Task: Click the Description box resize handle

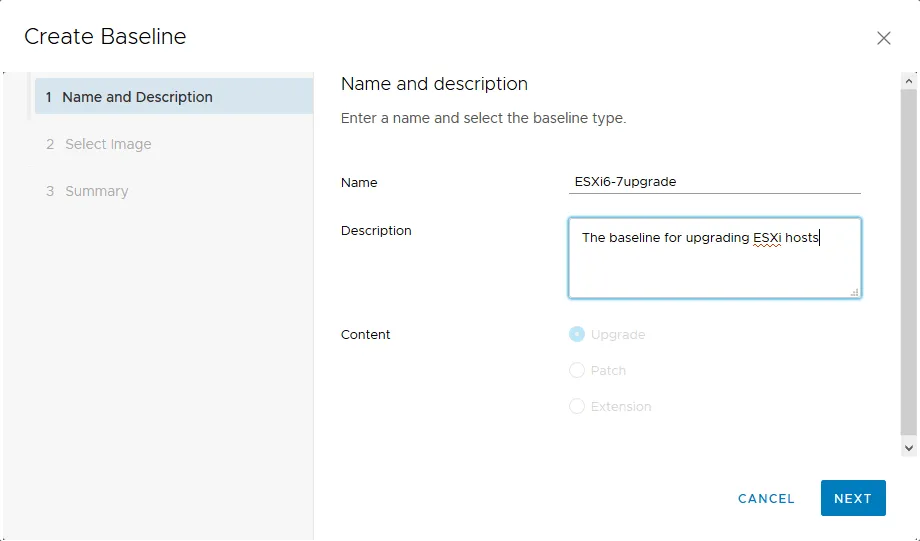Action: (854, 292)
